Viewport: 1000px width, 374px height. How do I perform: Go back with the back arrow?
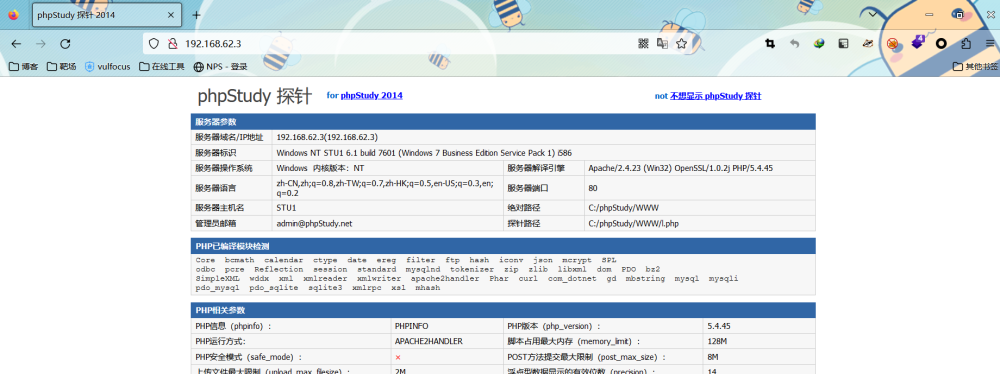[x=17, y=44]
